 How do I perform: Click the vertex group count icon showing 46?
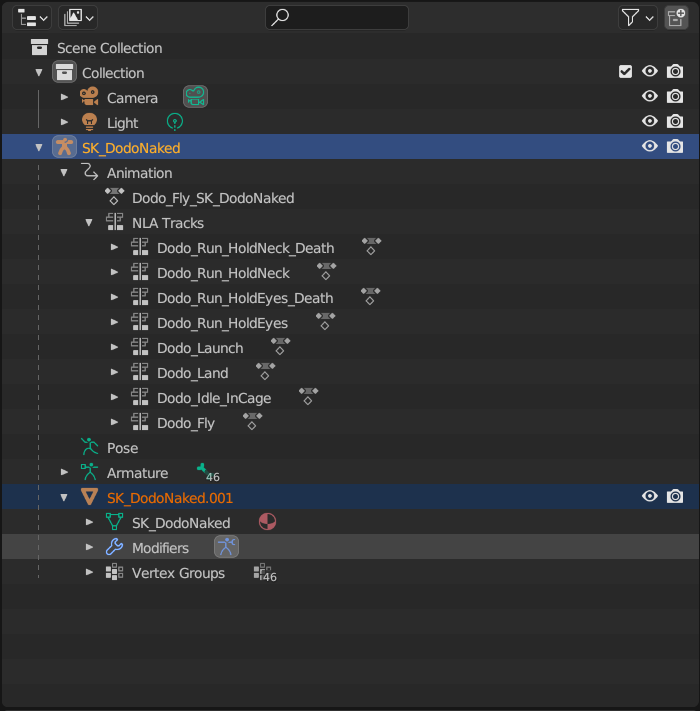pyautogui.click(x=265, y=573)
